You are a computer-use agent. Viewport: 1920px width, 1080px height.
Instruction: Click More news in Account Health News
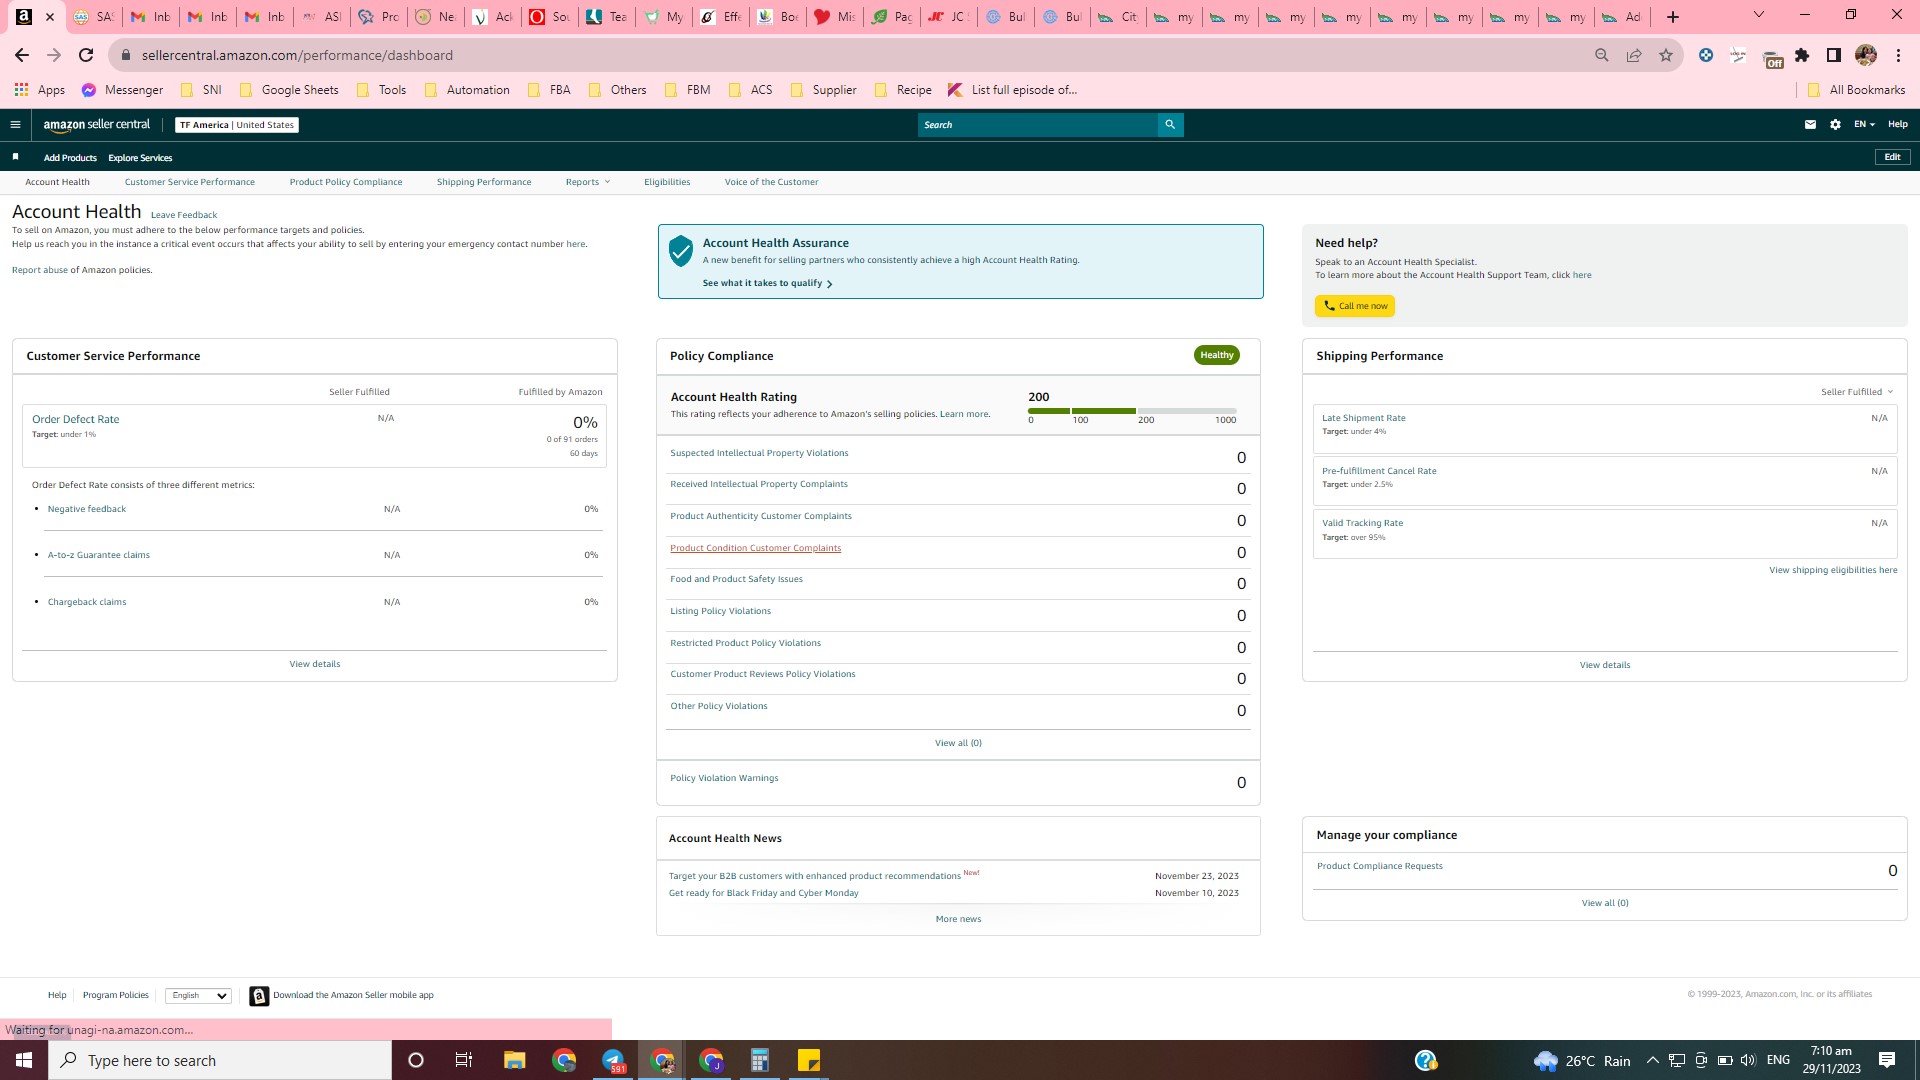point(958,919)
